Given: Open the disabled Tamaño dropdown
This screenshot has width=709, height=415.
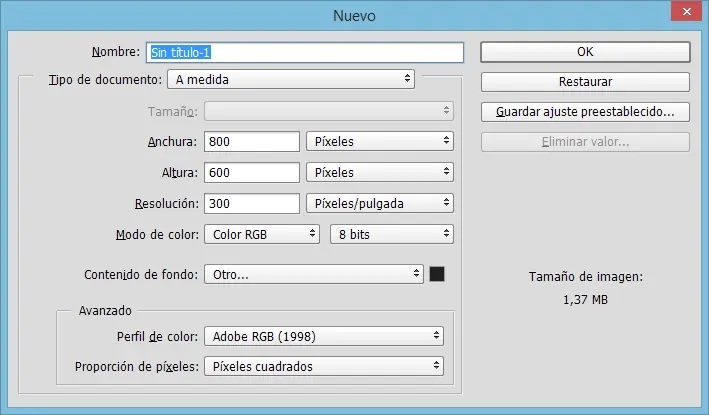Looking at the screenshot, I should 329,111.
